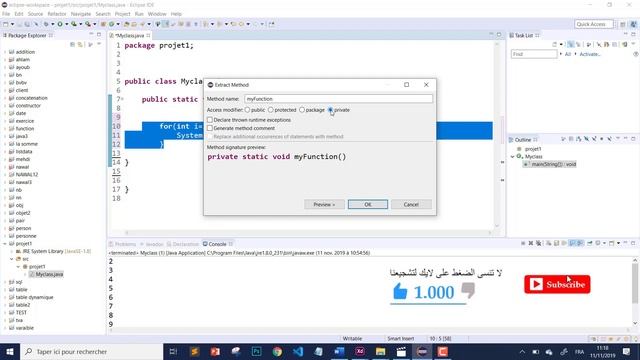This screenshot has height=360, width=640.
Task: Click Collapse All icon in Package Explorer
Action: click(x=73, y=44)
